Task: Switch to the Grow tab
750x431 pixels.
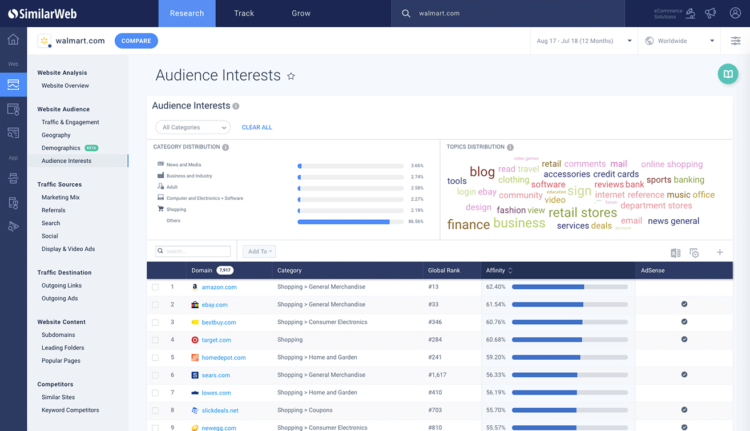Action: 301,13
